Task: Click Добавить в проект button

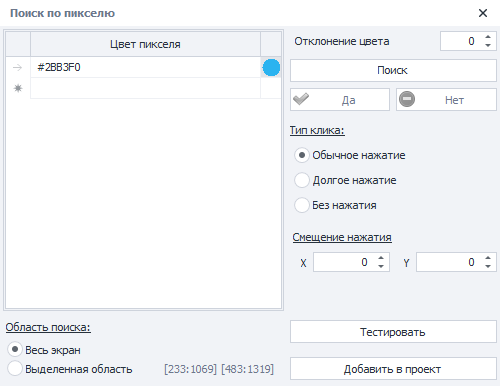Action: (x=393, y=369)
